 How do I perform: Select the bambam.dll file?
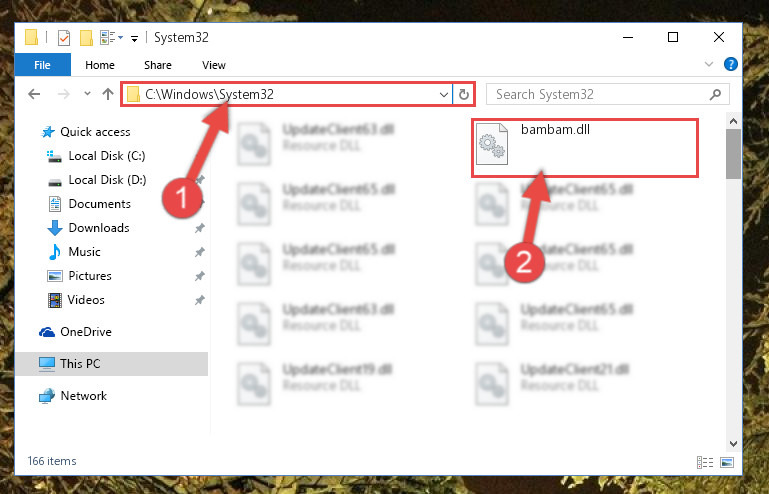(585, 148)
